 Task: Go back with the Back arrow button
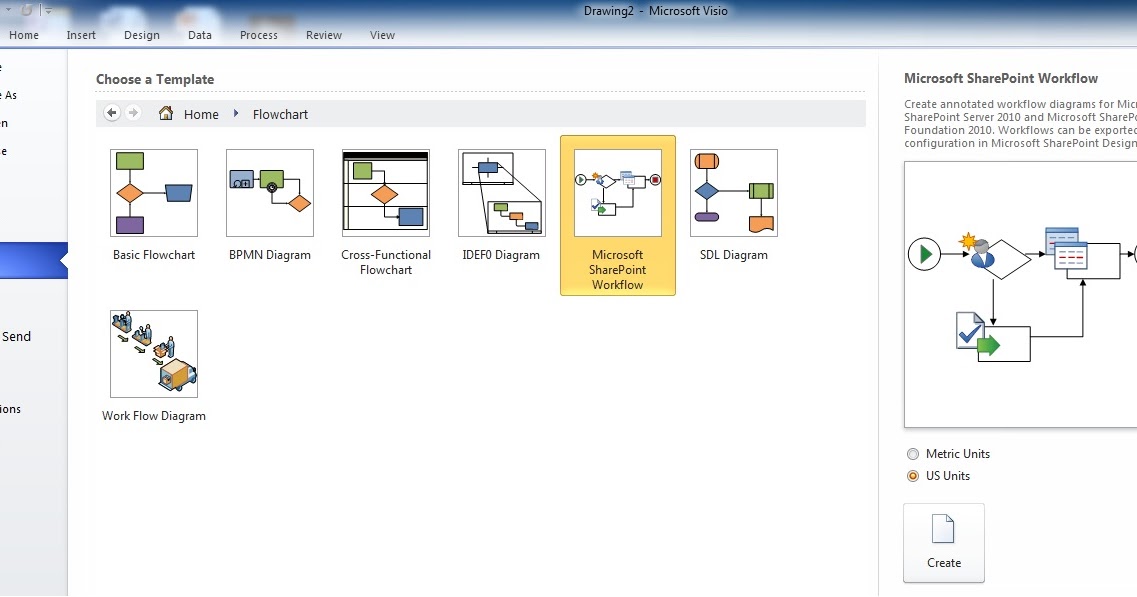tap(112, 113)
